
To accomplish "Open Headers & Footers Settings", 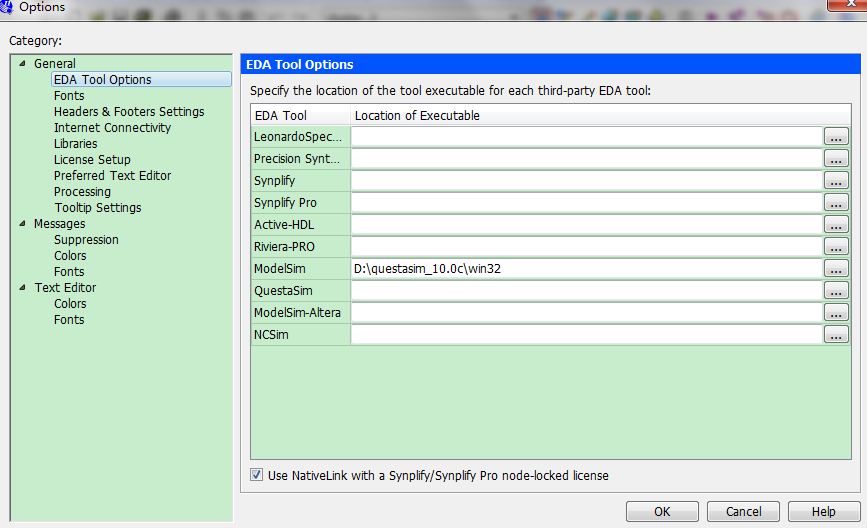I will click(x=129, y=112).
